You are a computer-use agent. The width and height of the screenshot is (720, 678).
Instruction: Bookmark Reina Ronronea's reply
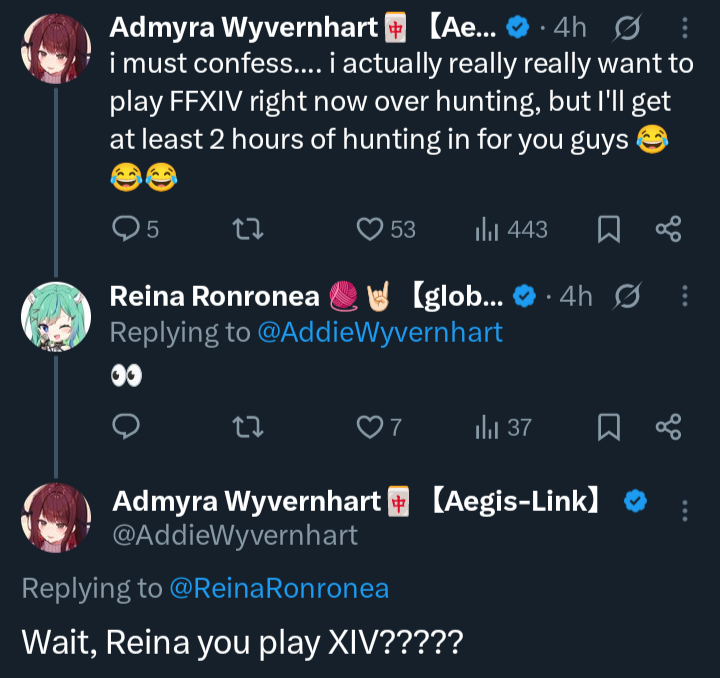[608, 427]
